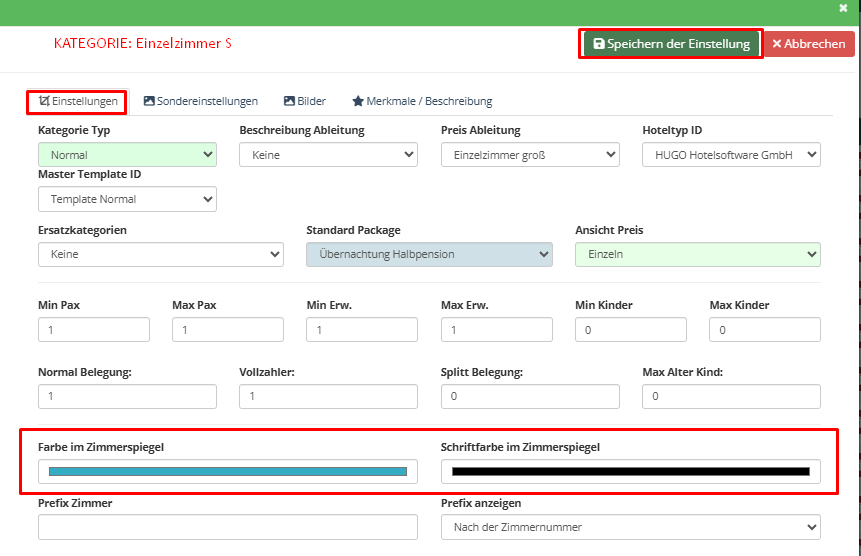
Task: Open the Standard Package dropdown
Action: [429, 254]
